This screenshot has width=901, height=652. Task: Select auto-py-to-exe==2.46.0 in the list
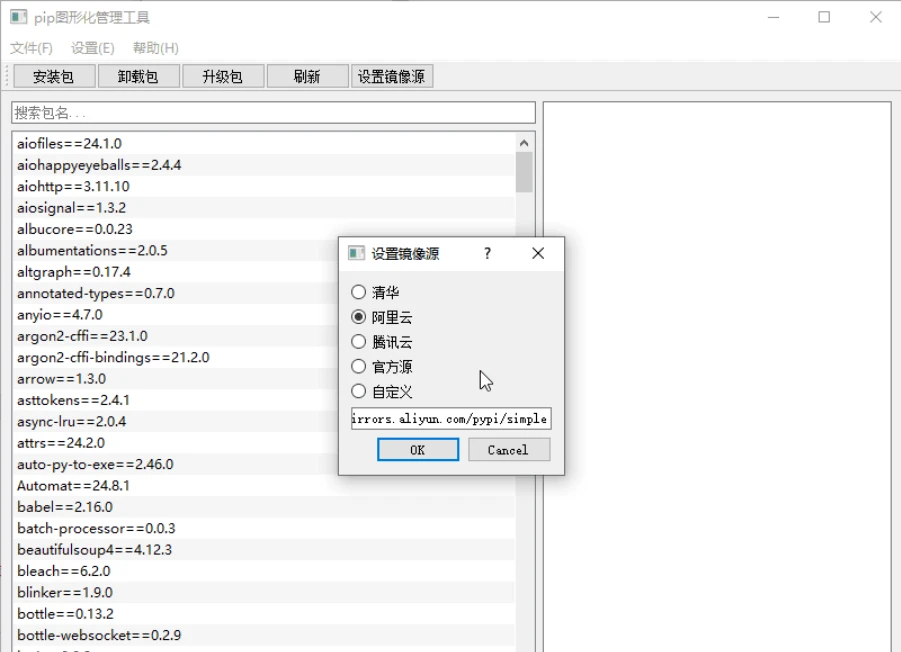(175, 464)
